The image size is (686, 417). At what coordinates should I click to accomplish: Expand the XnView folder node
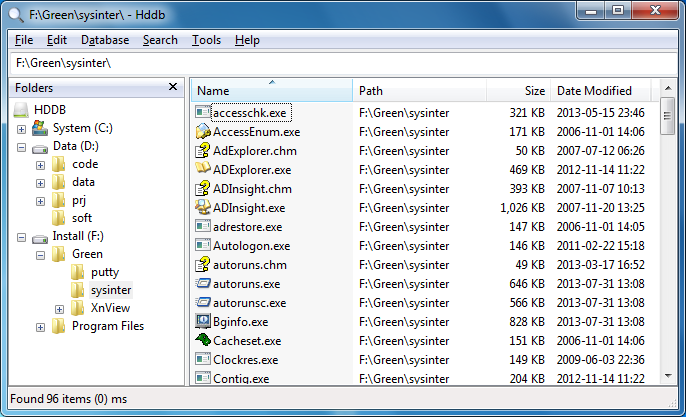(60, 309)
